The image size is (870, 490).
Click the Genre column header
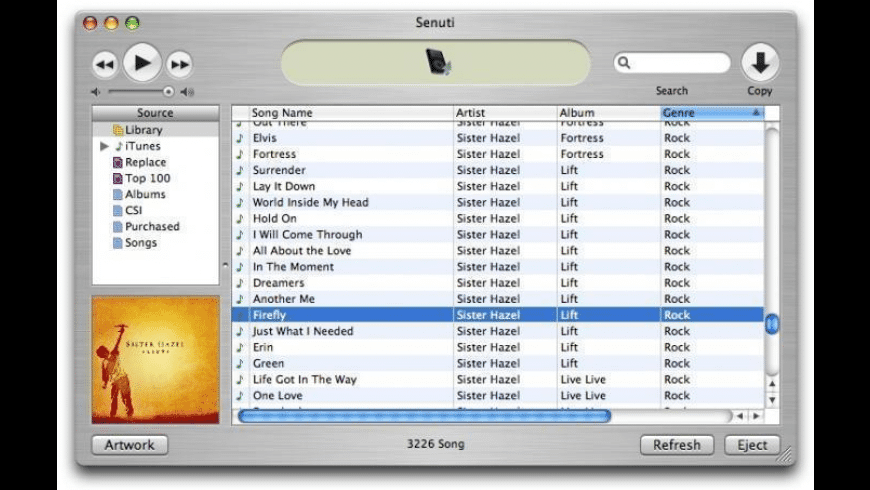[712, 113]
